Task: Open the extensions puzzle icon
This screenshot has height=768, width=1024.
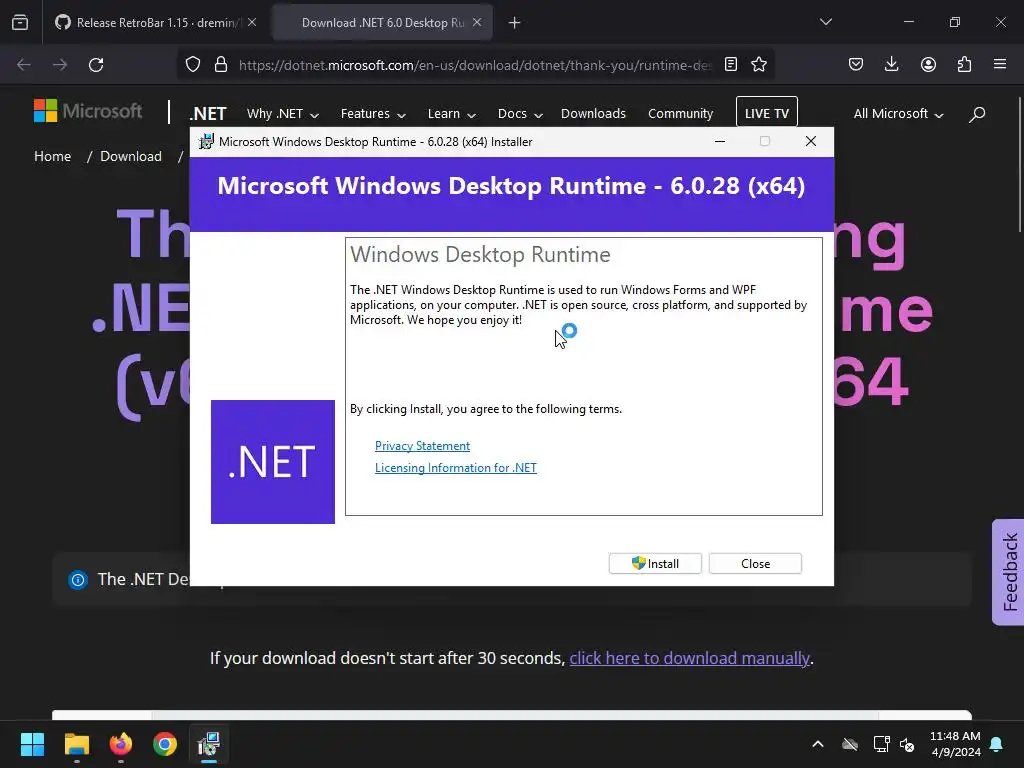Action: 964,64
